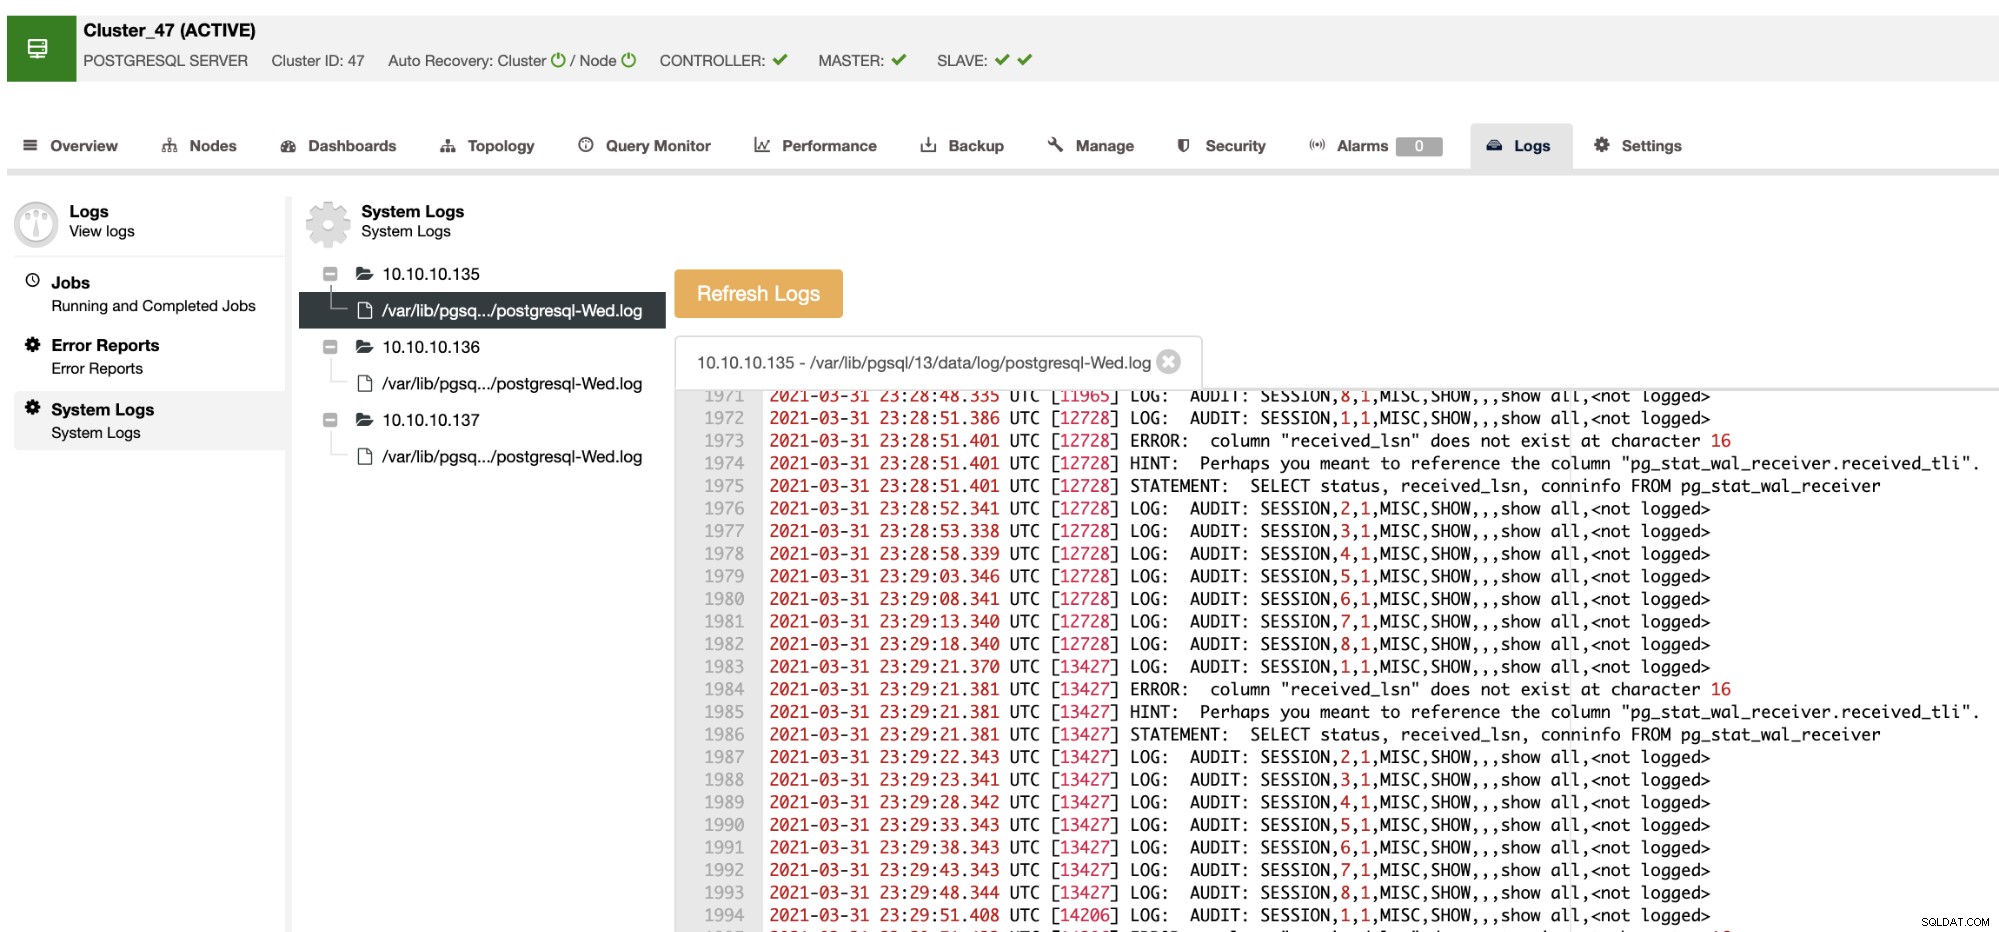Open the Performance tab
The height and width of the screenshot is (932, 1999).
coord(815,146)
